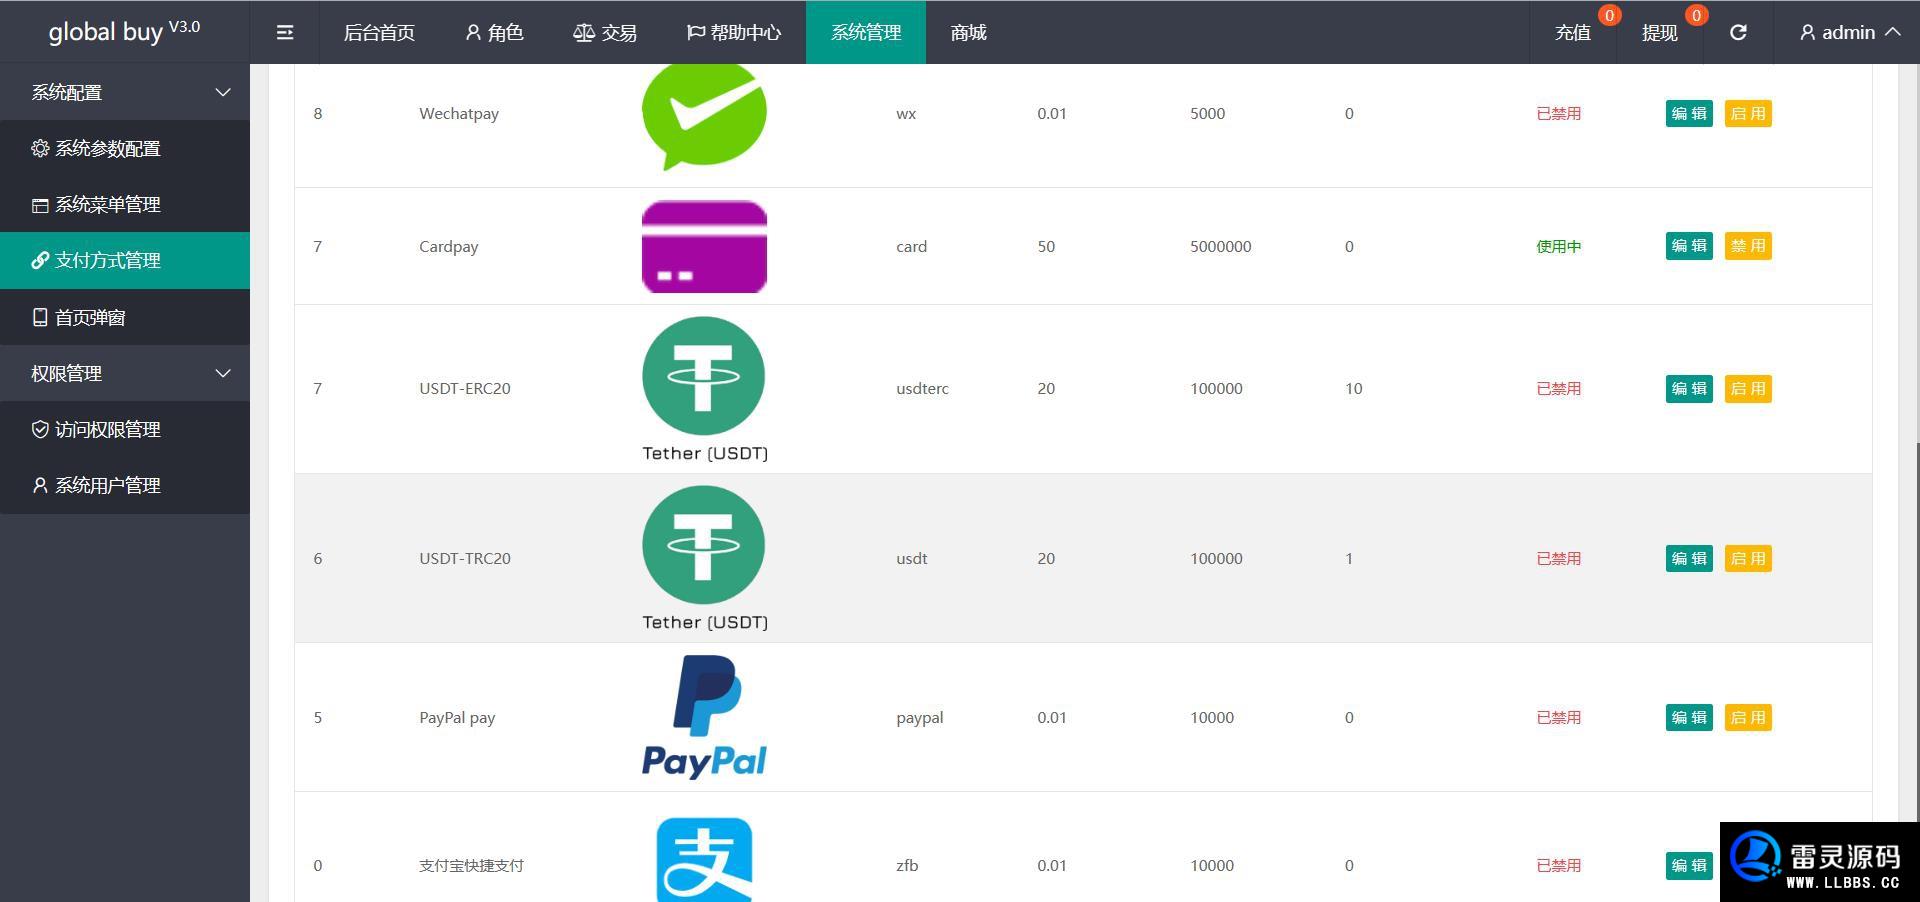Click the 系统用户管理 person icon
1920x902 pixels.
click(40, 485)
